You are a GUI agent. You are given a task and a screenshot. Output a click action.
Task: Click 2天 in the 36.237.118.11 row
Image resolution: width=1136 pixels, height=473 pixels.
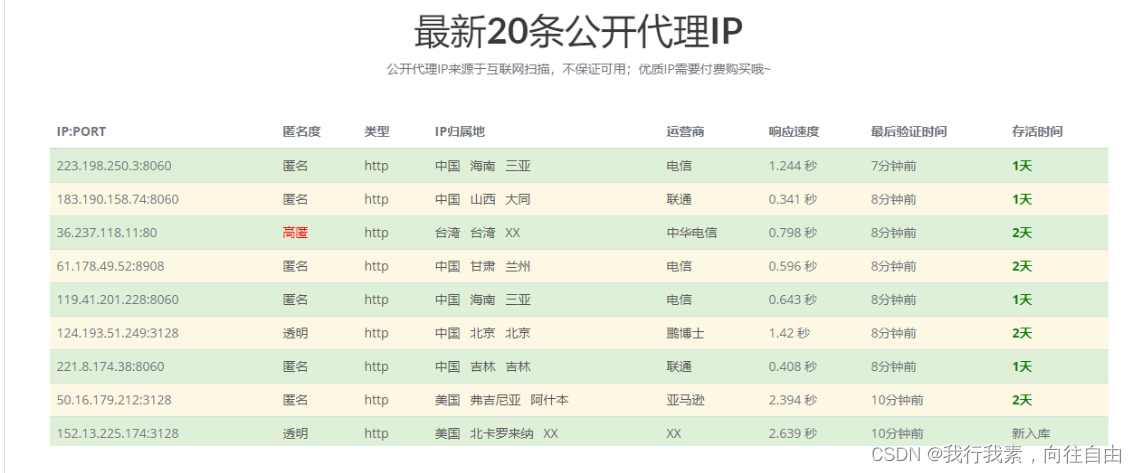[1022, 233]
